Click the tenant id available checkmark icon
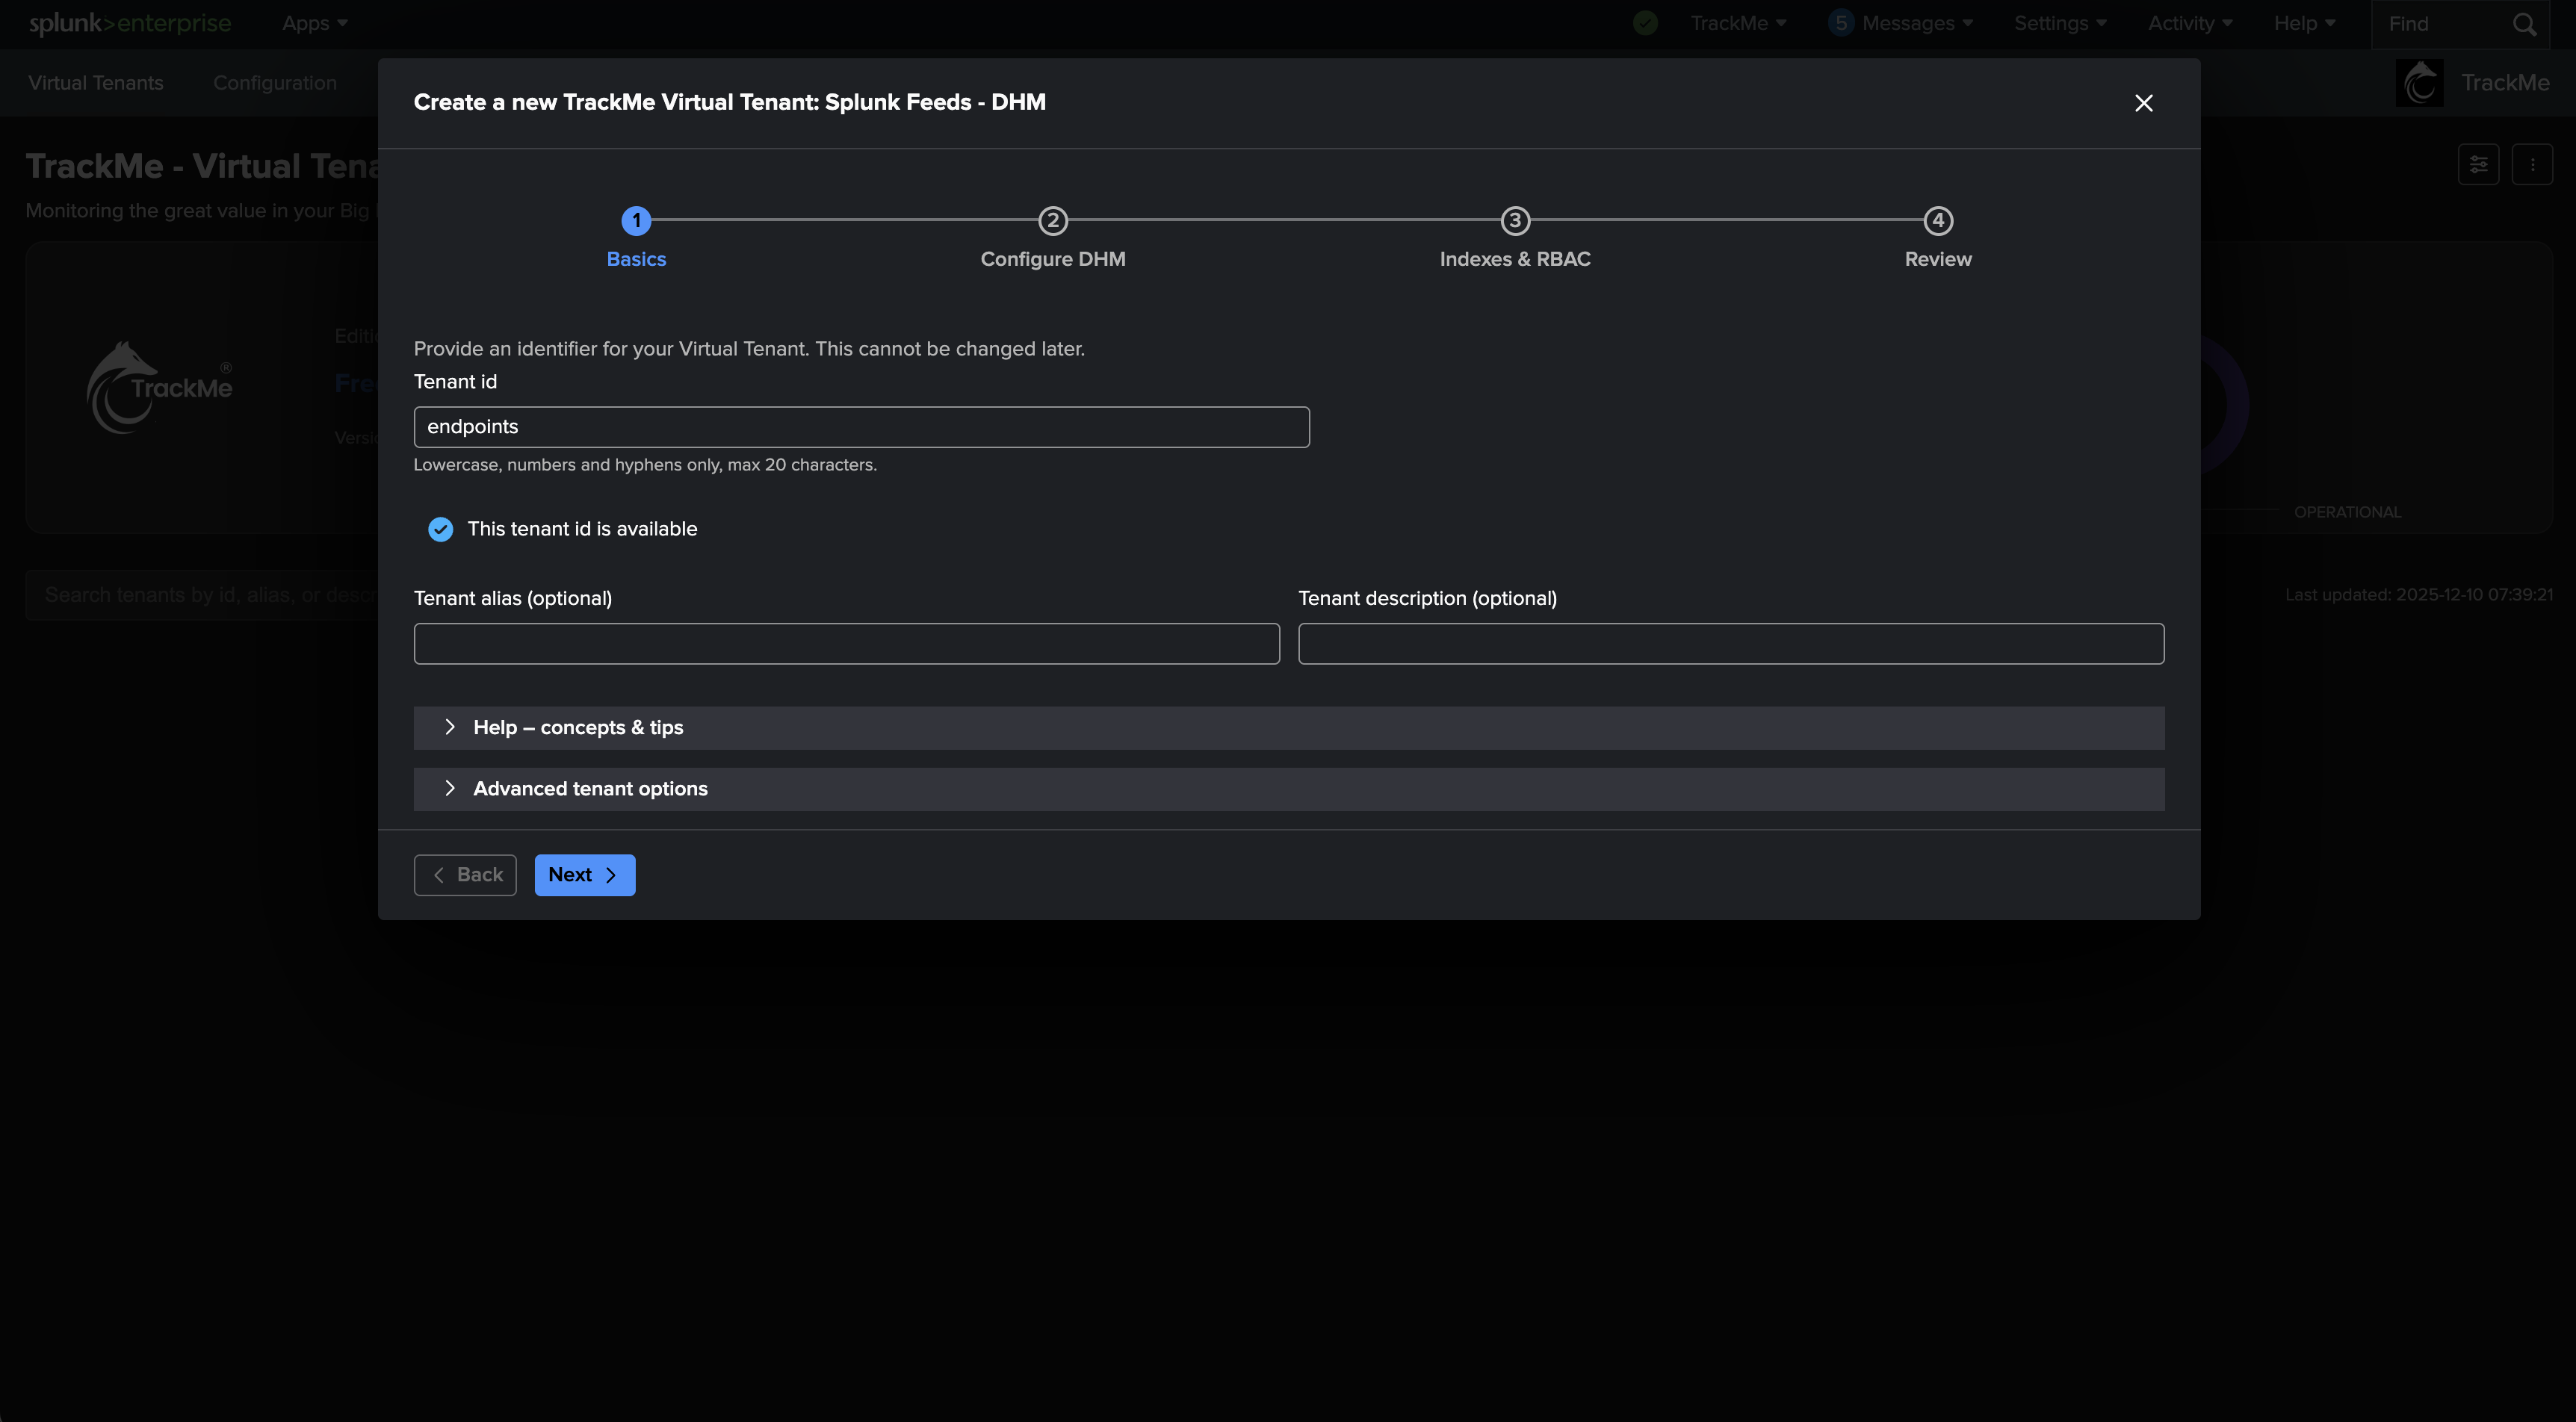 click(440, 529)
